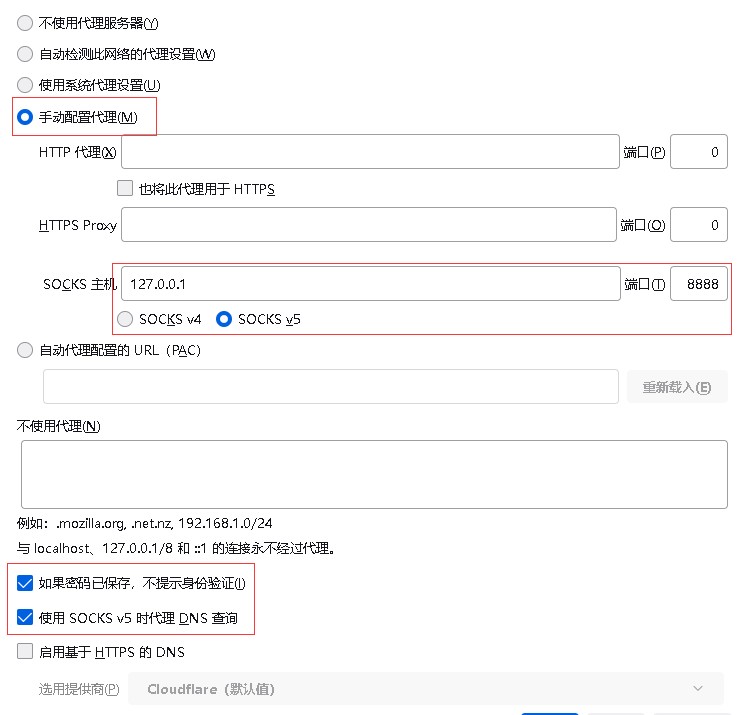The image size is (742, 715).
Task: Uncheck 如果密码已保存，不提示身份验证 checkbox
Action: [25, 583]
